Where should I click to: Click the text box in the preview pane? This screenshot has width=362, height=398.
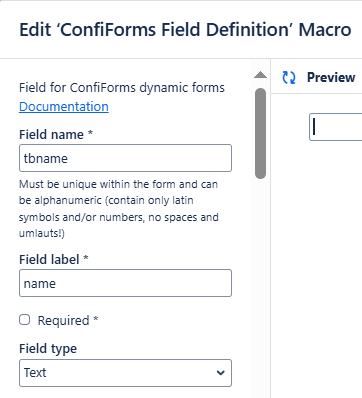point(336,127)
